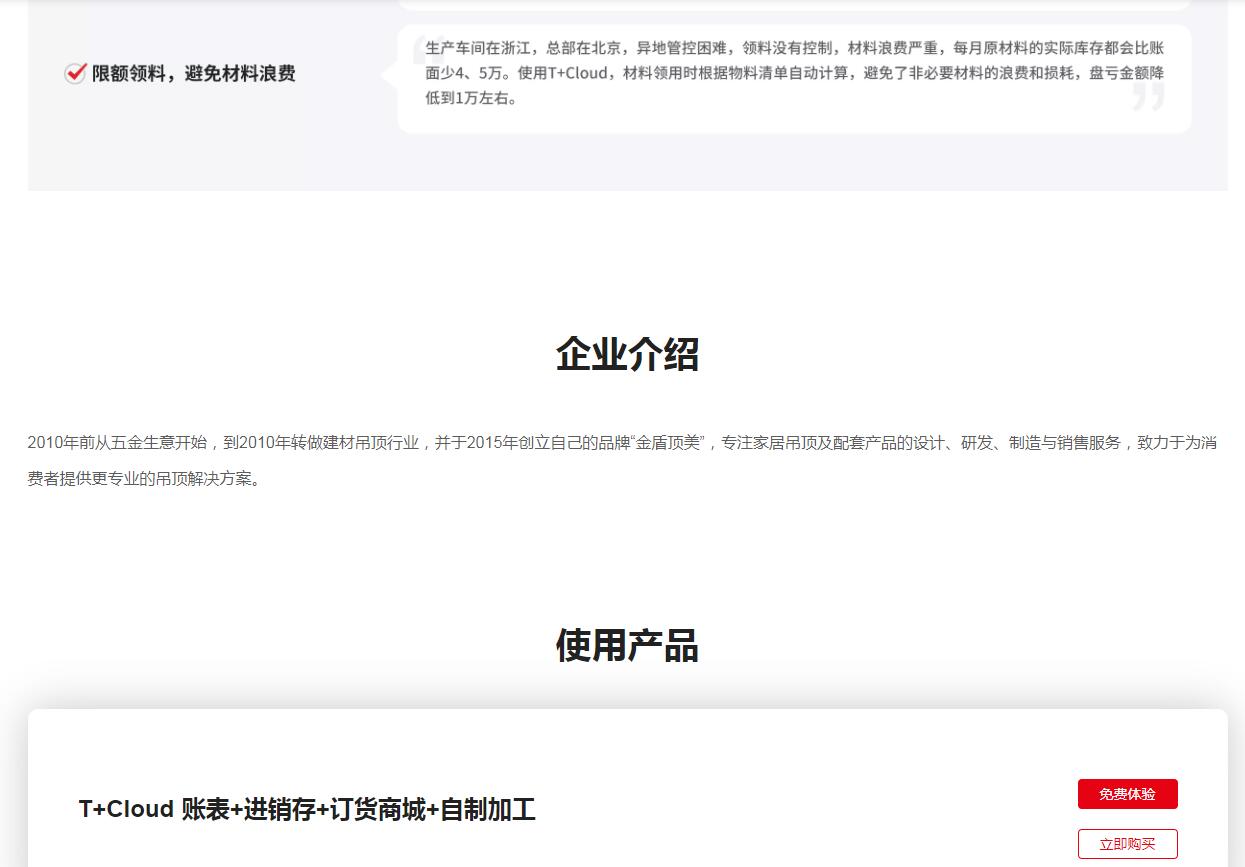This screenshot has width=1245, height=867.
Task: Click the 免费体验 red button
Action: tap(1127, 794)
